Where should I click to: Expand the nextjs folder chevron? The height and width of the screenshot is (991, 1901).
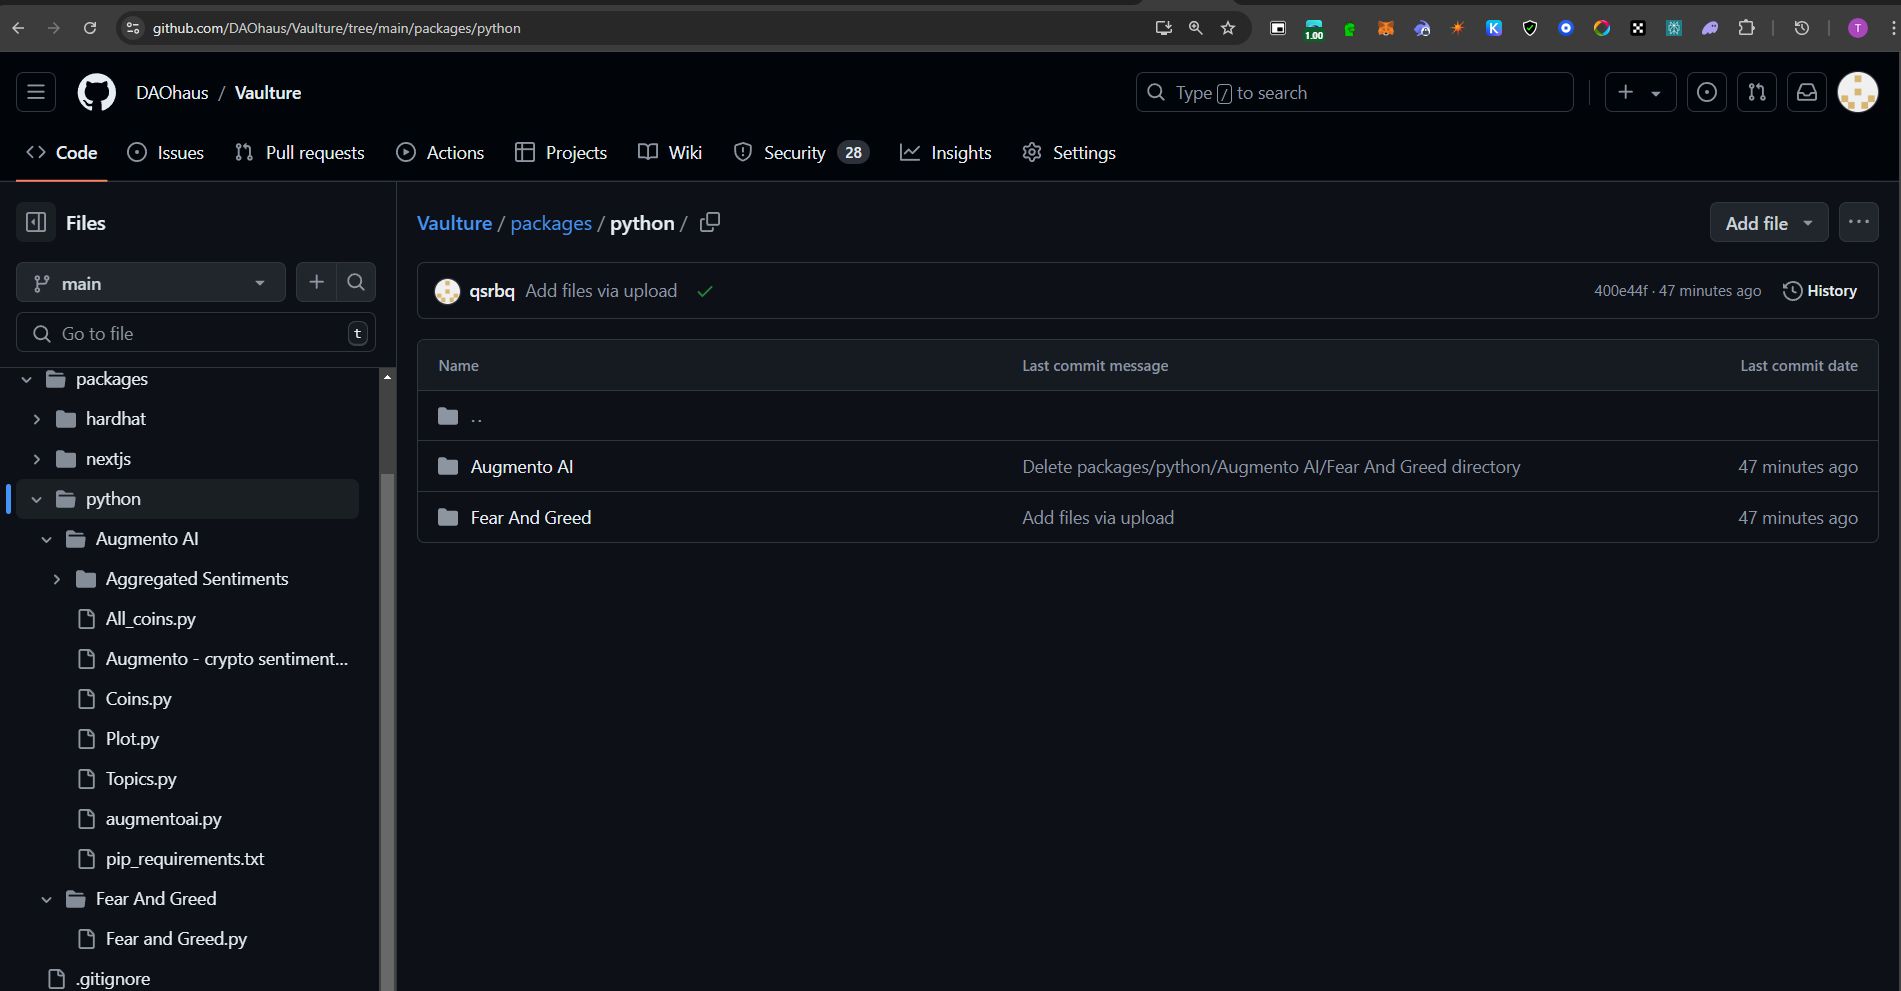(37, 459)
